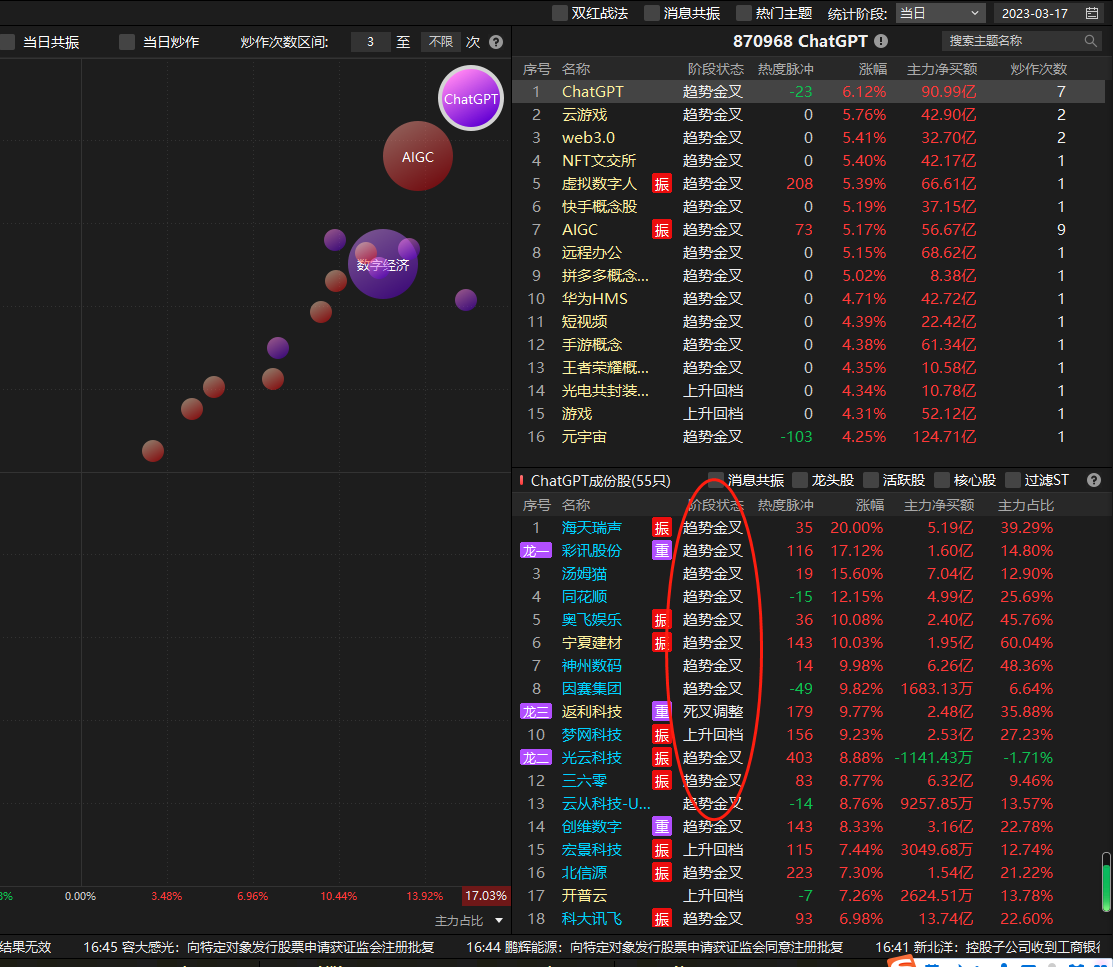Select the ChatGPT bubble in the chart
Image resolution: width=1113 pixels, height=967 pixels.
click(471, 98)
